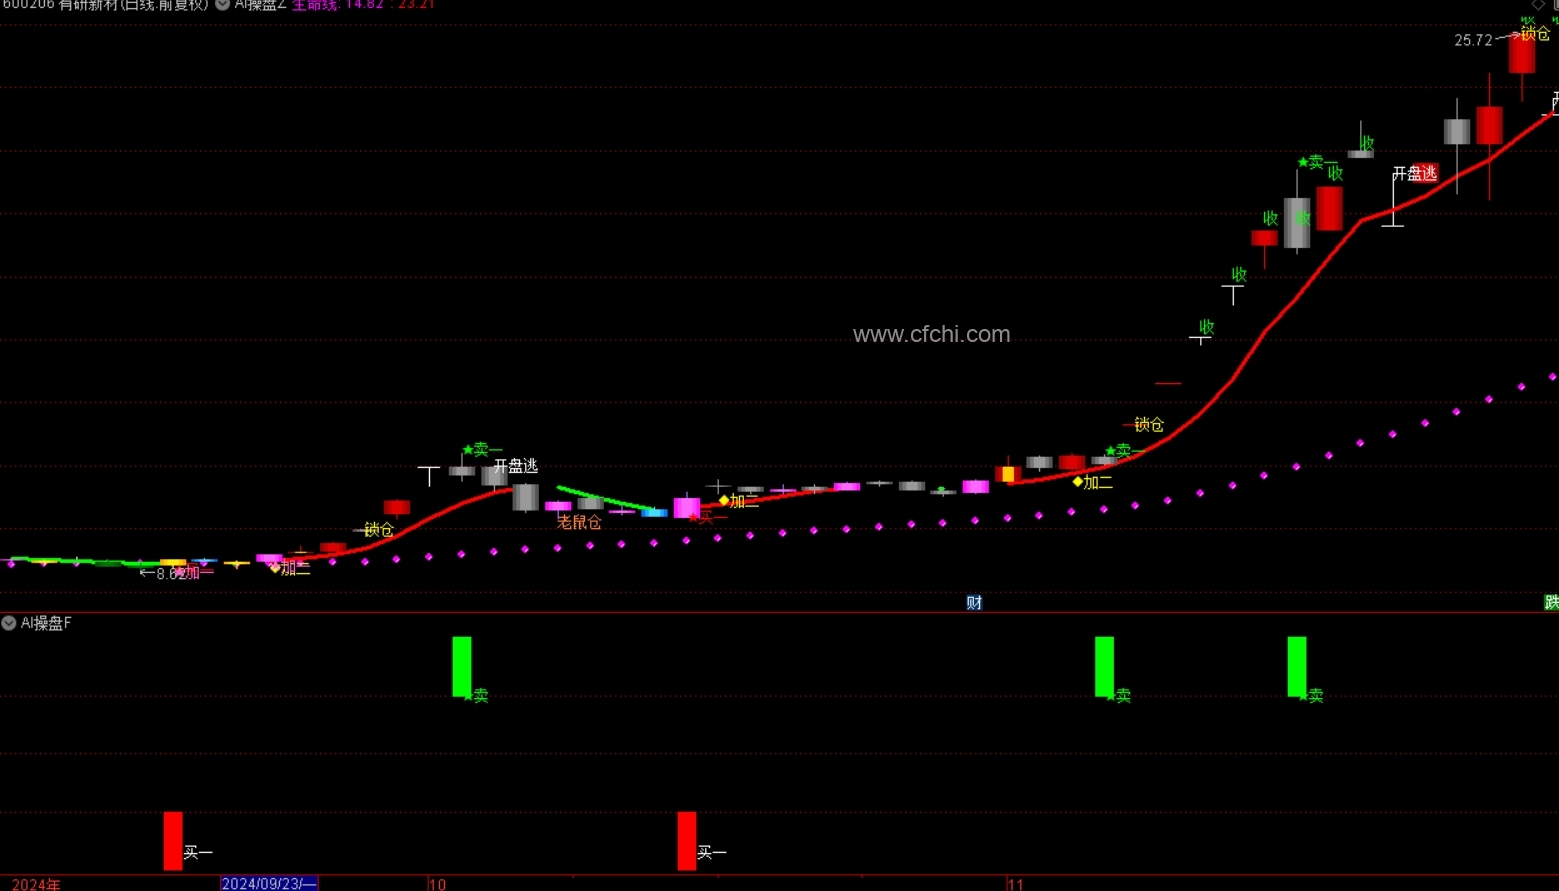Click the red 买一 bar nearest 2024/09/23
Image resolution: width=1559 pixels, height=891 pixels.
pyautogui.click(x=173, y=841)
